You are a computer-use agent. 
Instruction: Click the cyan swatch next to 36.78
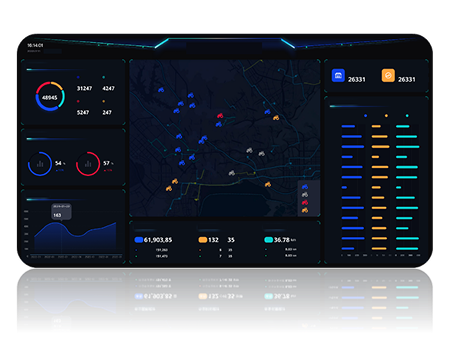268,240
